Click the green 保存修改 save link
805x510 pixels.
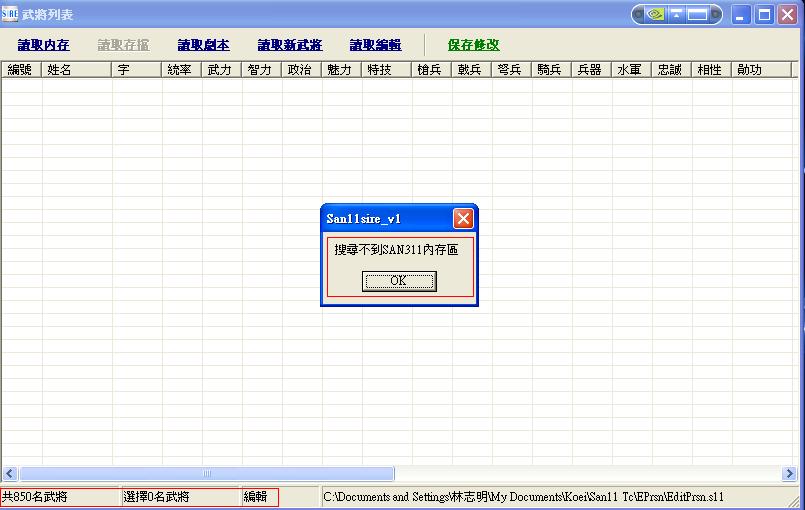click(x=473, y=45)
